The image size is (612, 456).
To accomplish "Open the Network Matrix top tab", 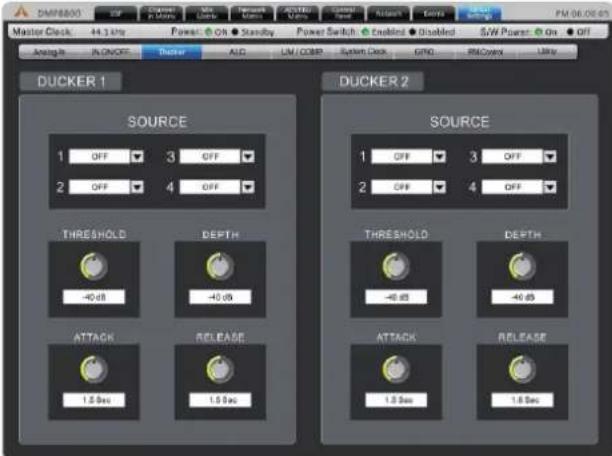I will [252, 14].
